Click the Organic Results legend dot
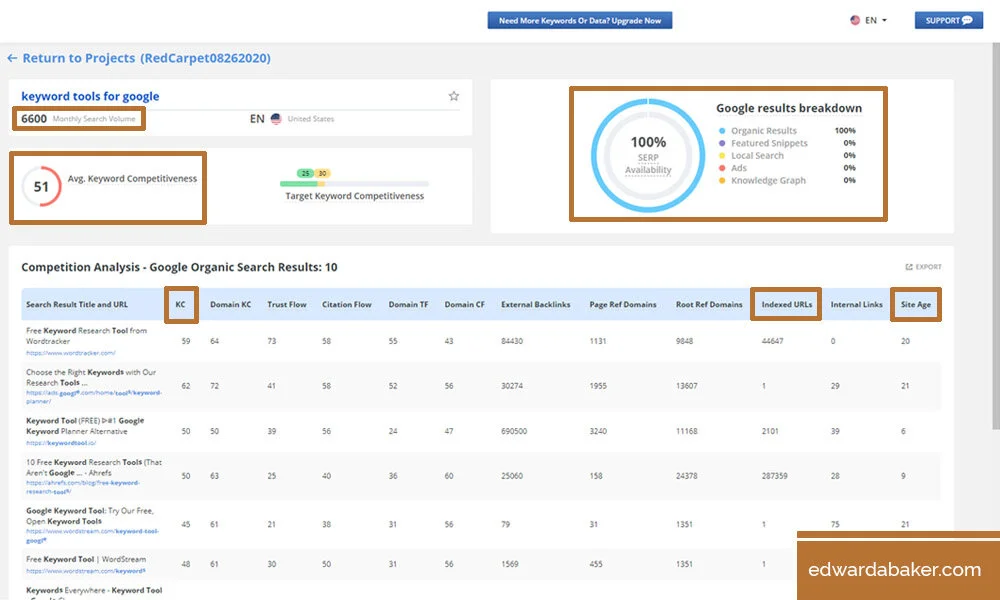 (722, 131)
